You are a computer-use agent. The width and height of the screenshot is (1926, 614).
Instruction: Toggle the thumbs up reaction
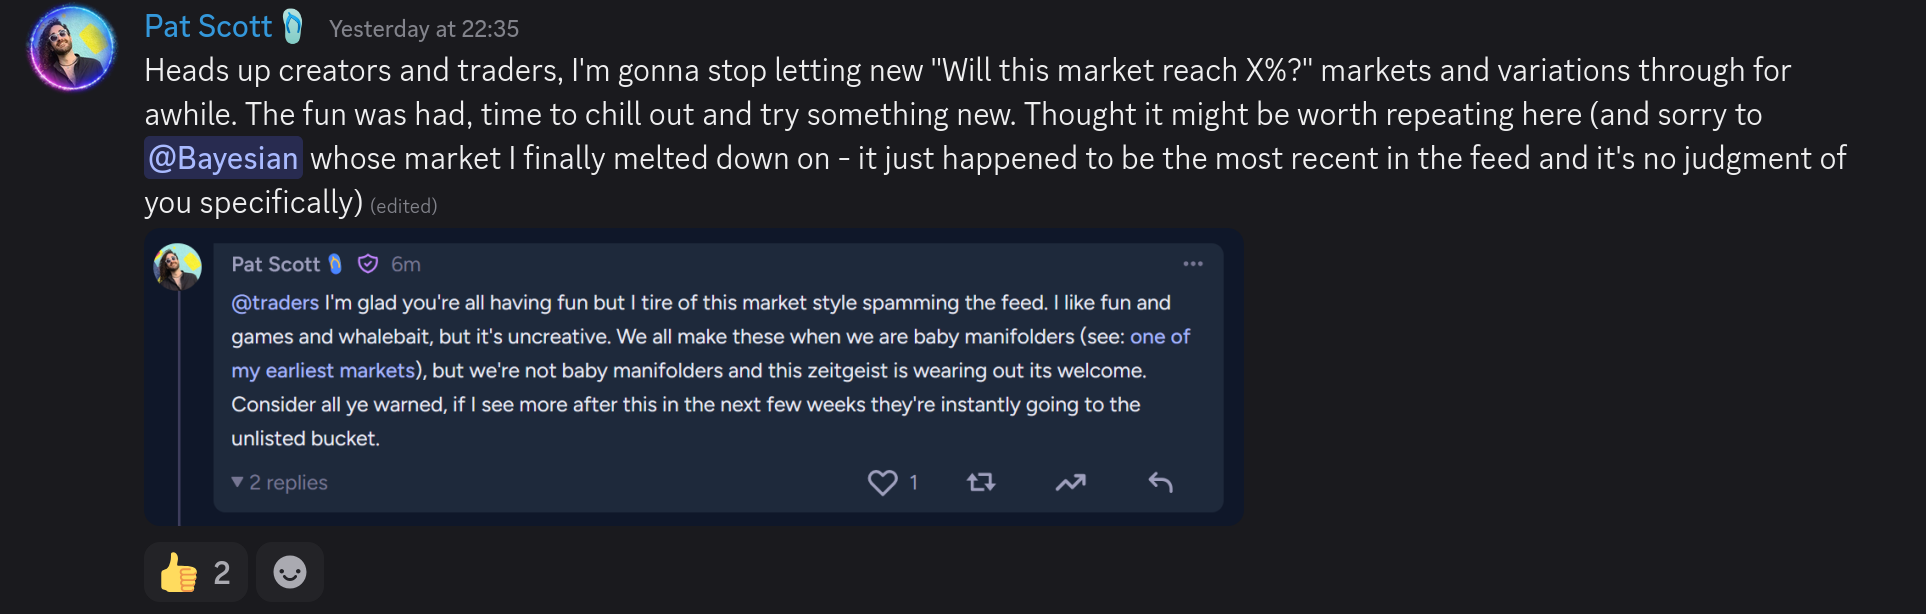(x=195, y=572)
